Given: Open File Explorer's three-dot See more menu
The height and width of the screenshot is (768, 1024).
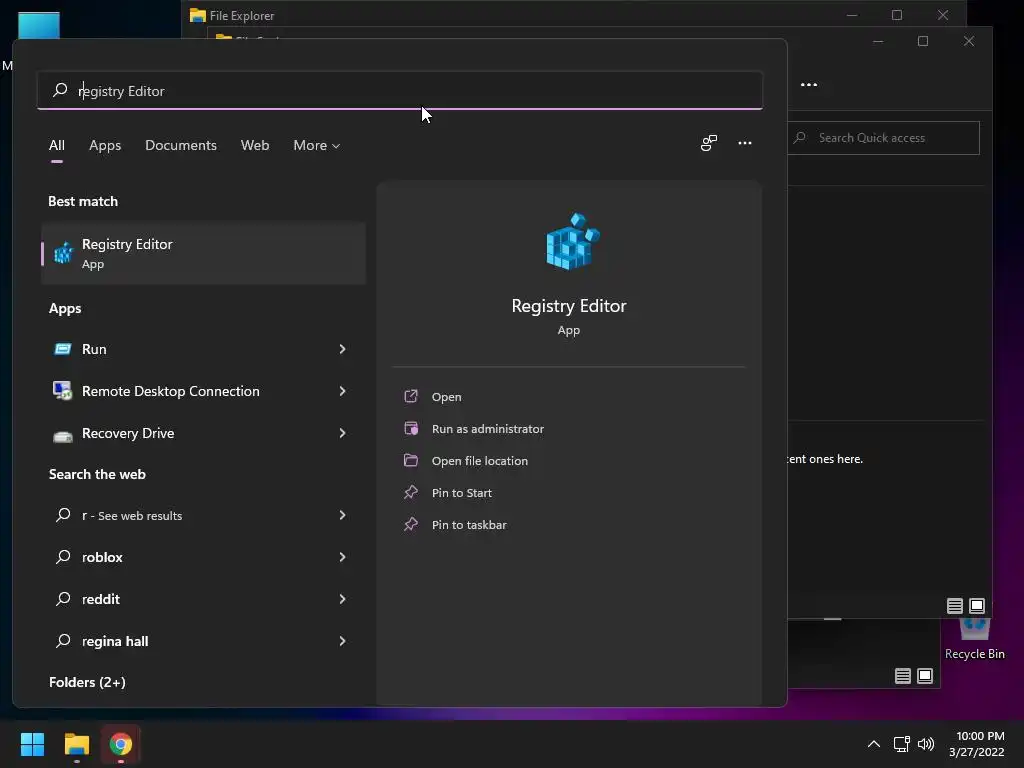Looking at the screenshot, I should coord(808,85).
